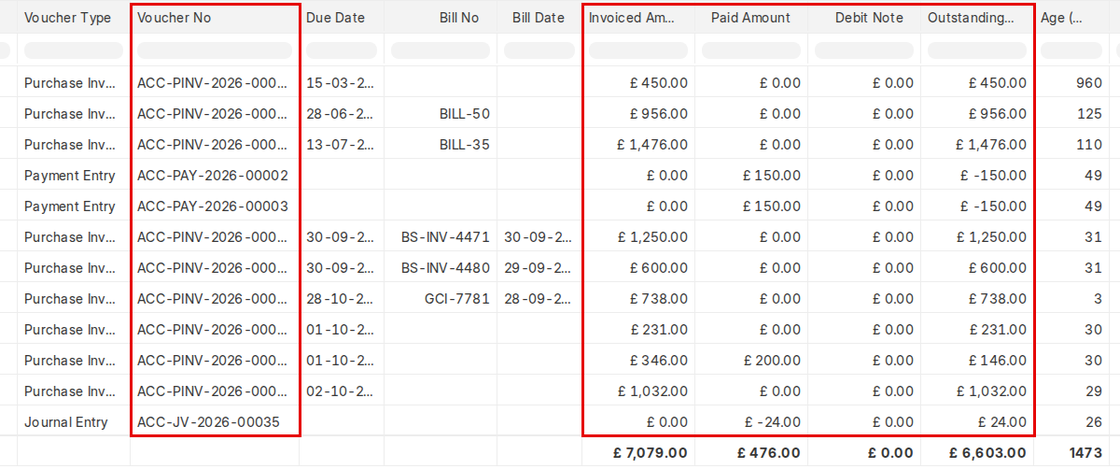Focus the filter field under Due Date
The height and width of the screenshot is (469, 1120).
click(x=341, y=50)
